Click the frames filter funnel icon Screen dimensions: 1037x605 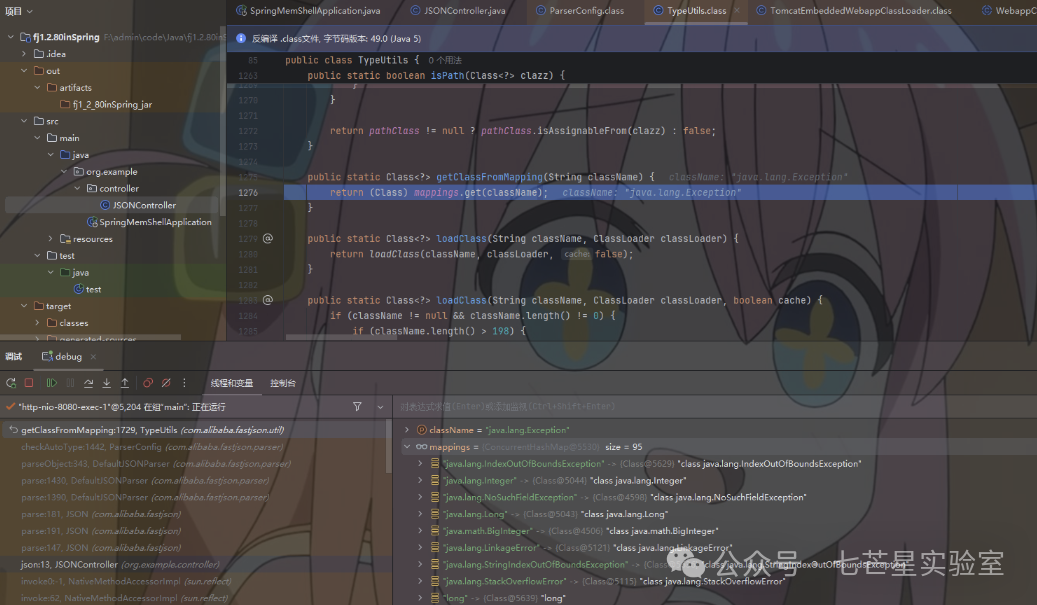[x=357, y=407]
